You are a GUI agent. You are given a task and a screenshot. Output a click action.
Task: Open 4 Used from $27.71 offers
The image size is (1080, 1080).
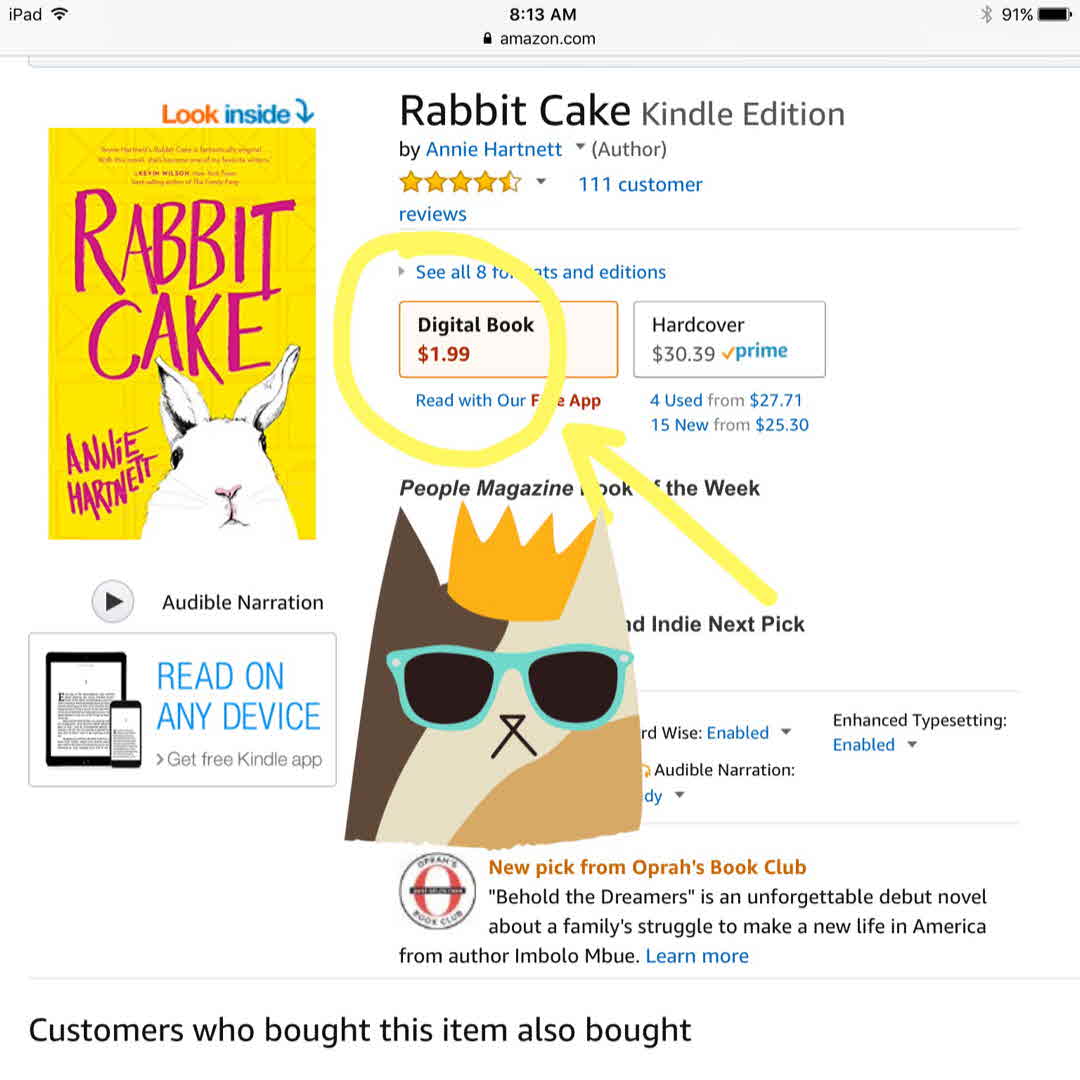click(x=726, y=400)
